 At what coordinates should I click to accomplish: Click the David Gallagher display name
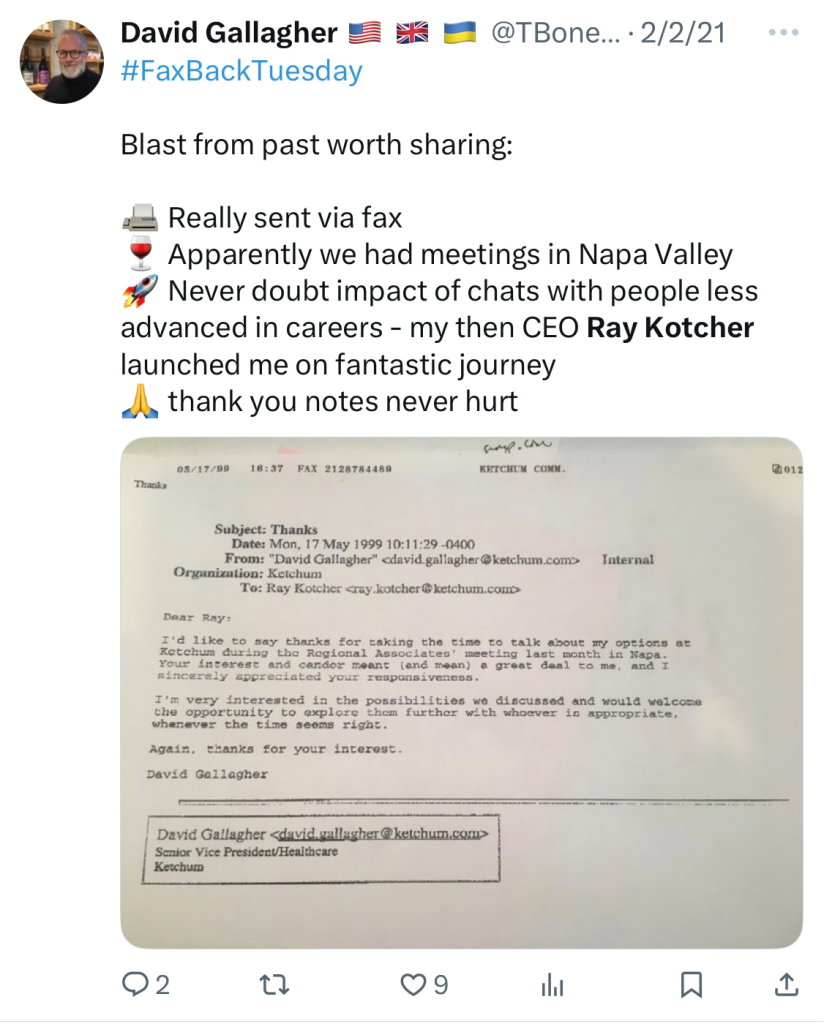228,33
